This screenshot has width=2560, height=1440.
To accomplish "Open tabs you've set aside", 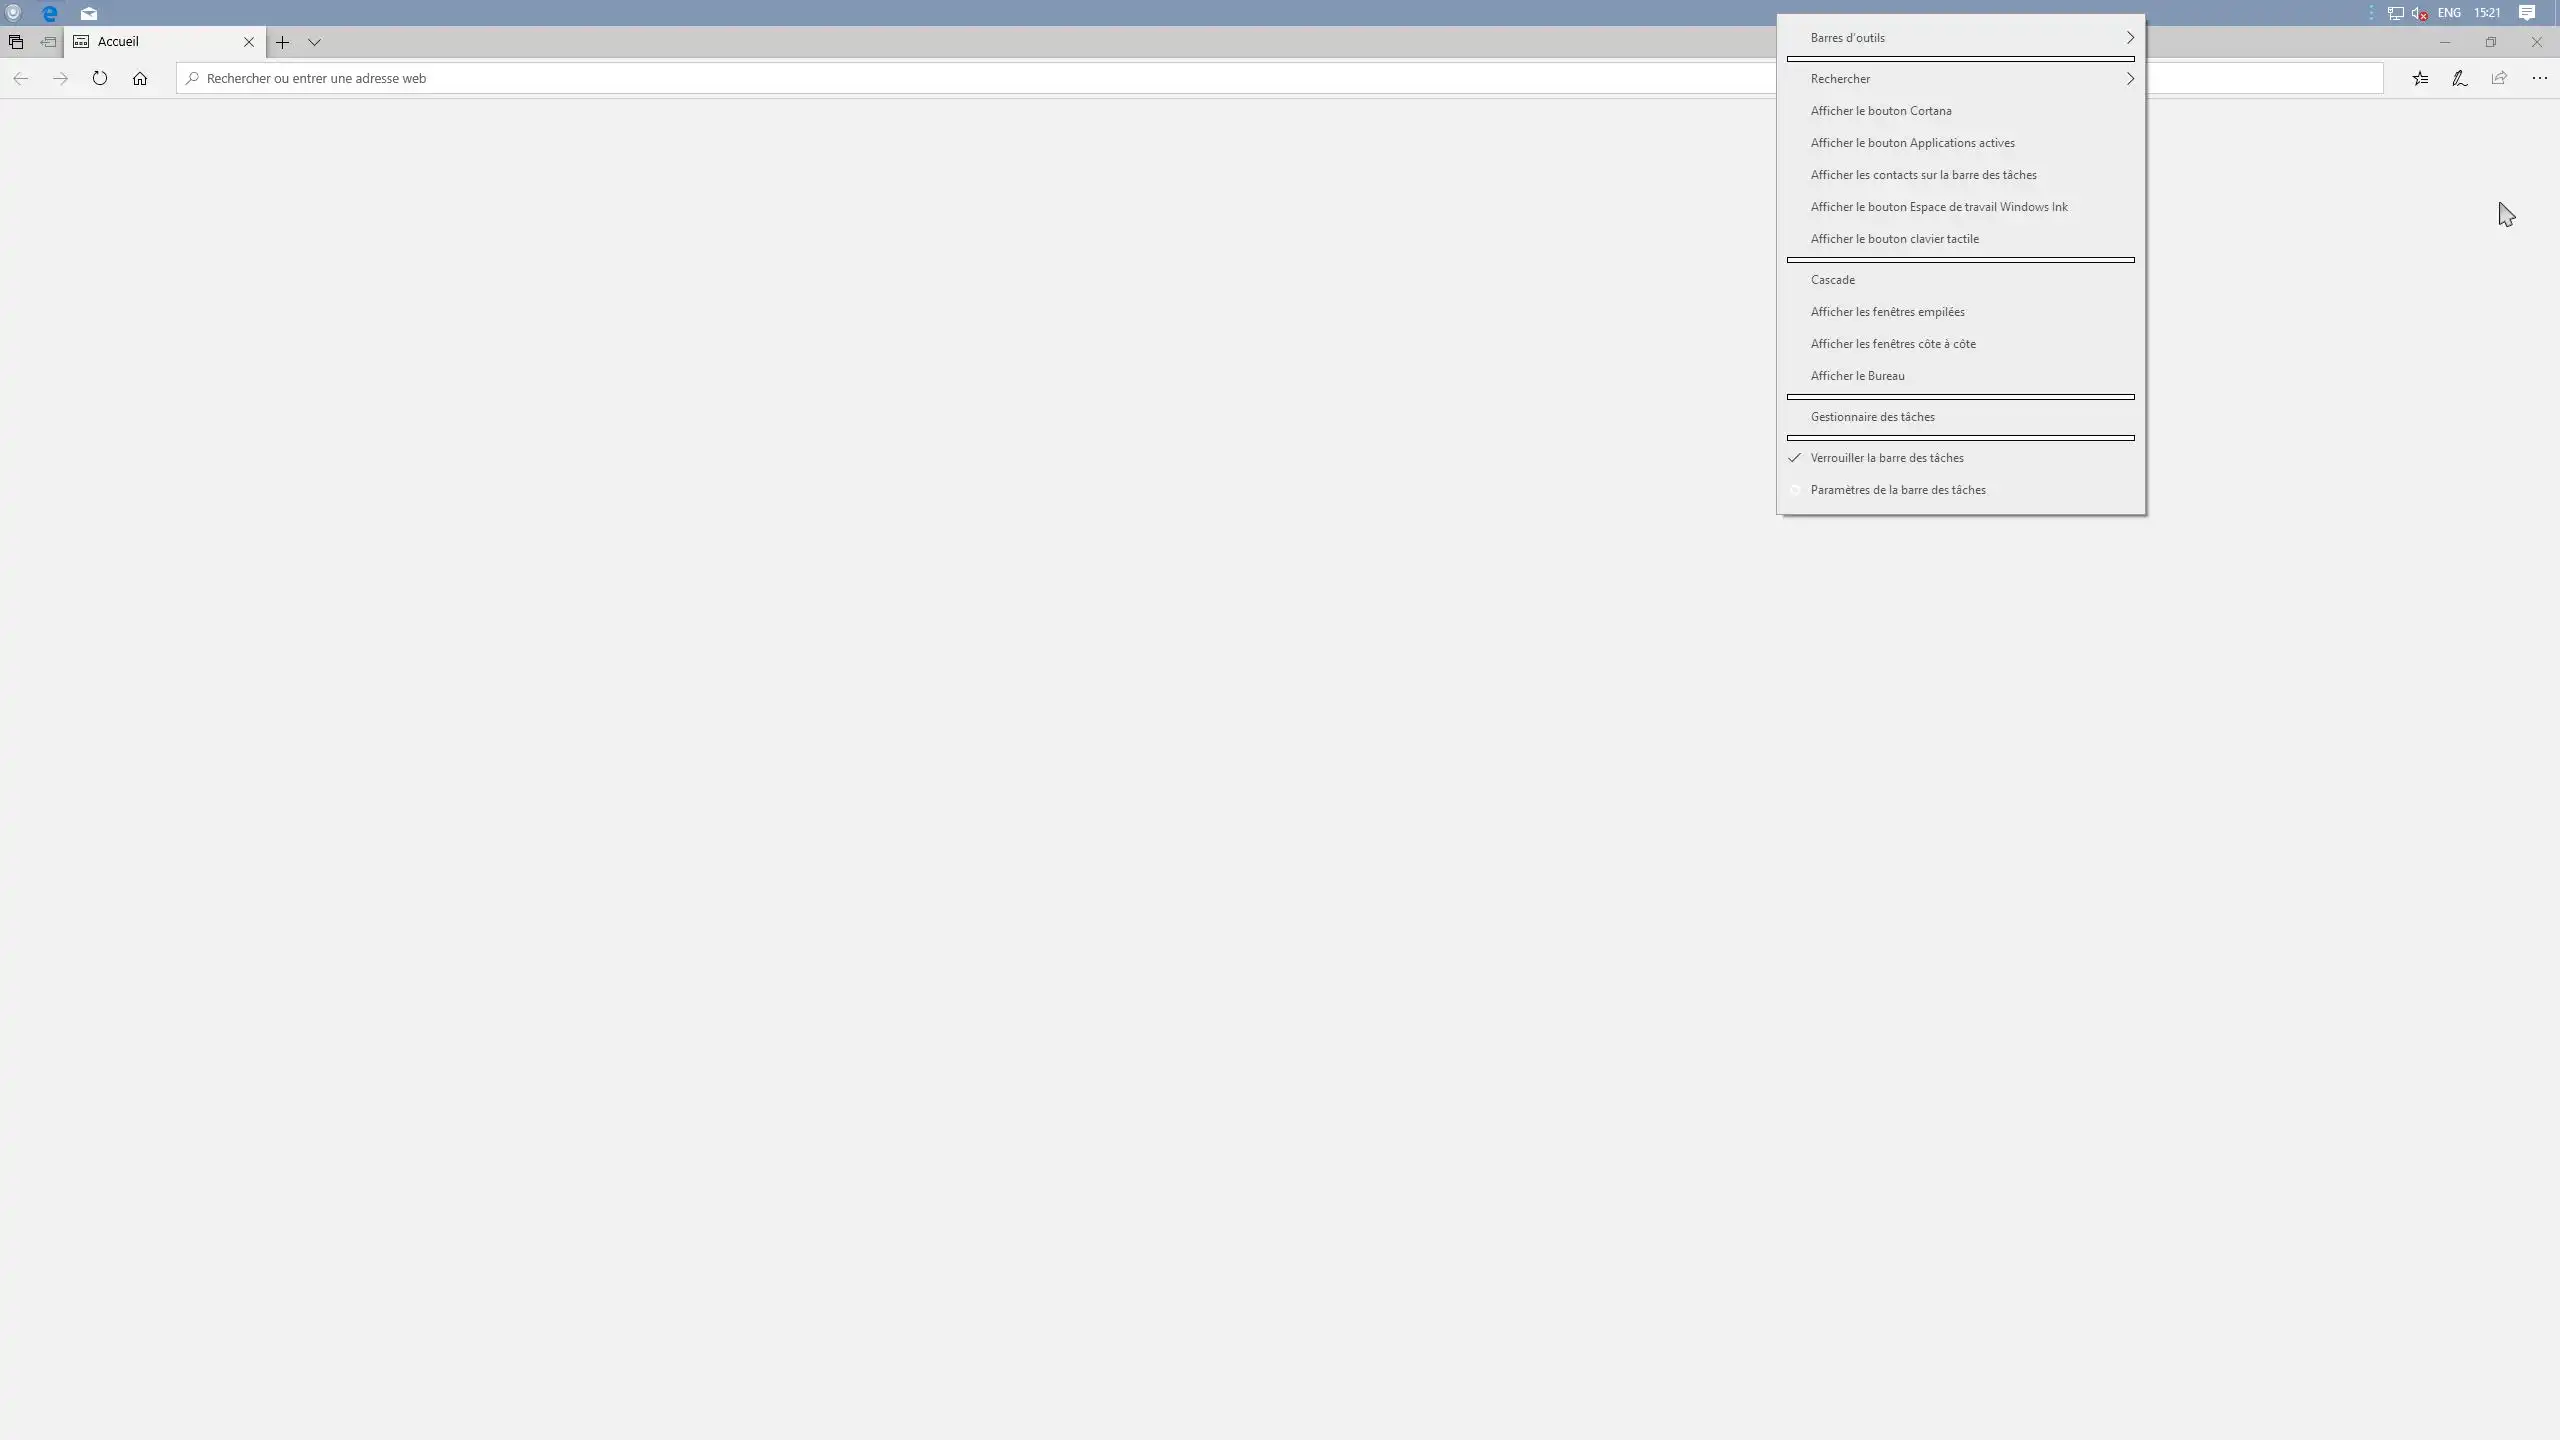I will coord(15,42).
